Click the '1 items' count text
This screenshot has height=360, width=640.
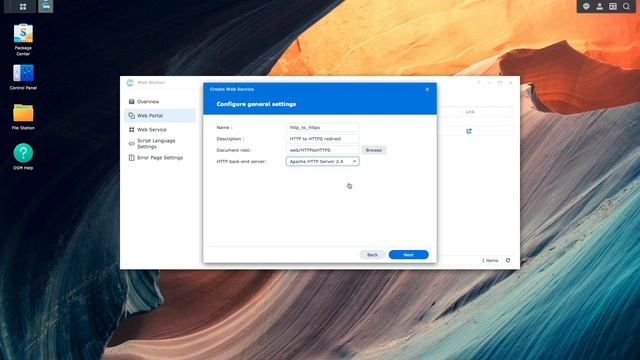(490, 260)
